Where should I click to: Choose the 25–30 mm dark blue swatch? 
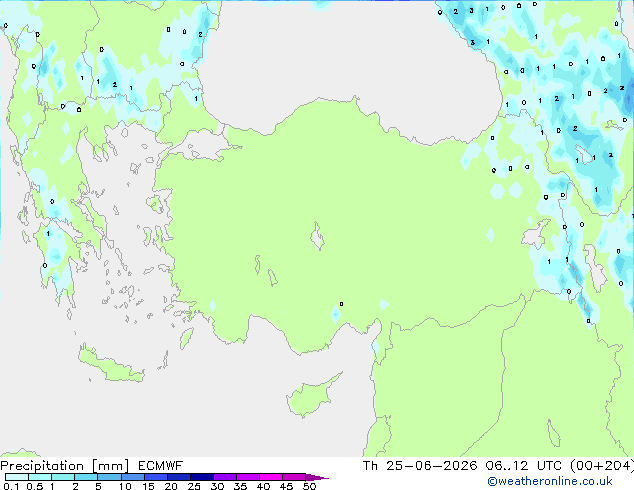201,477
